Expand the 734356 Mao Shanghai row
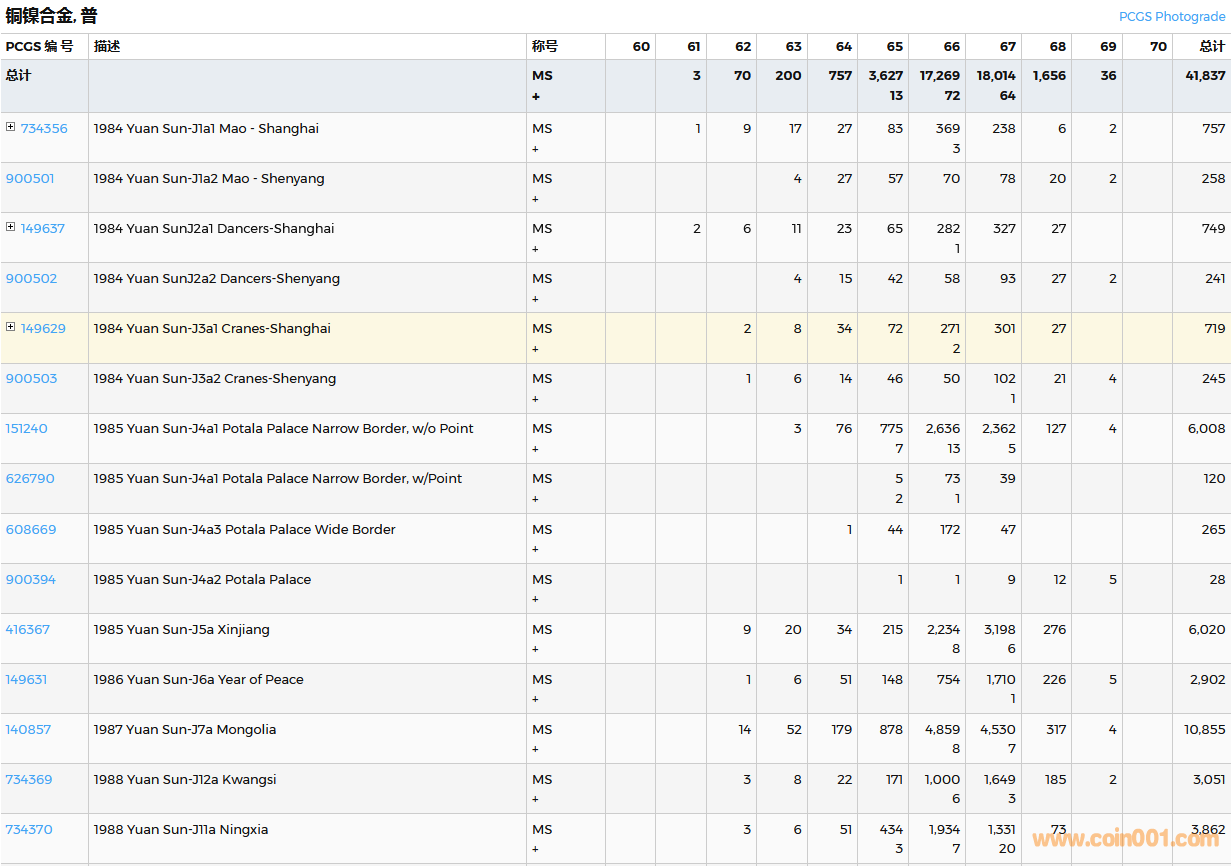Image resolution: width=1232 pixels, height=866 pixels. coord(11,127)
